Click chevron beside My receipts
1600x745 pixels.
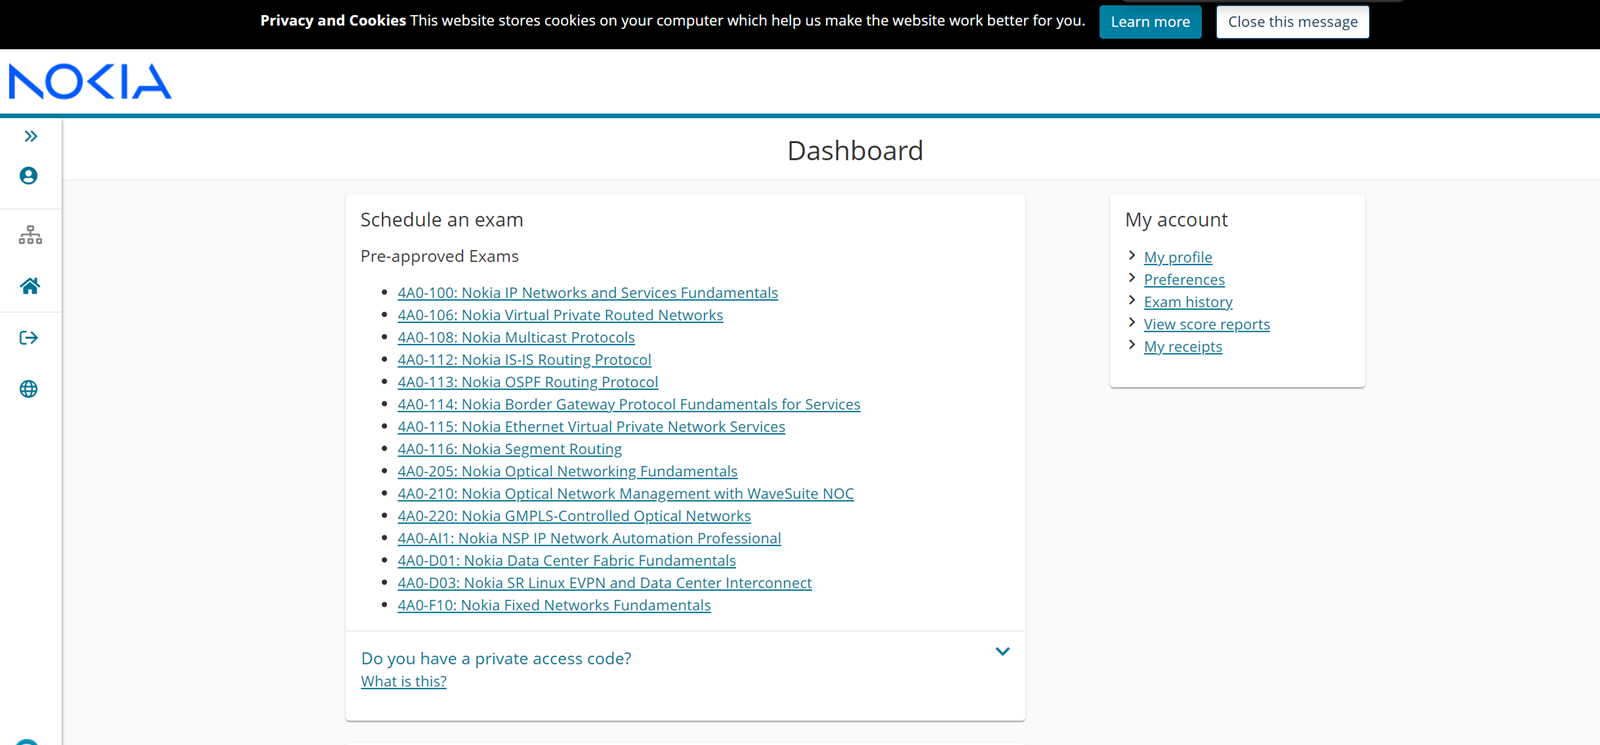(1132, 345)
